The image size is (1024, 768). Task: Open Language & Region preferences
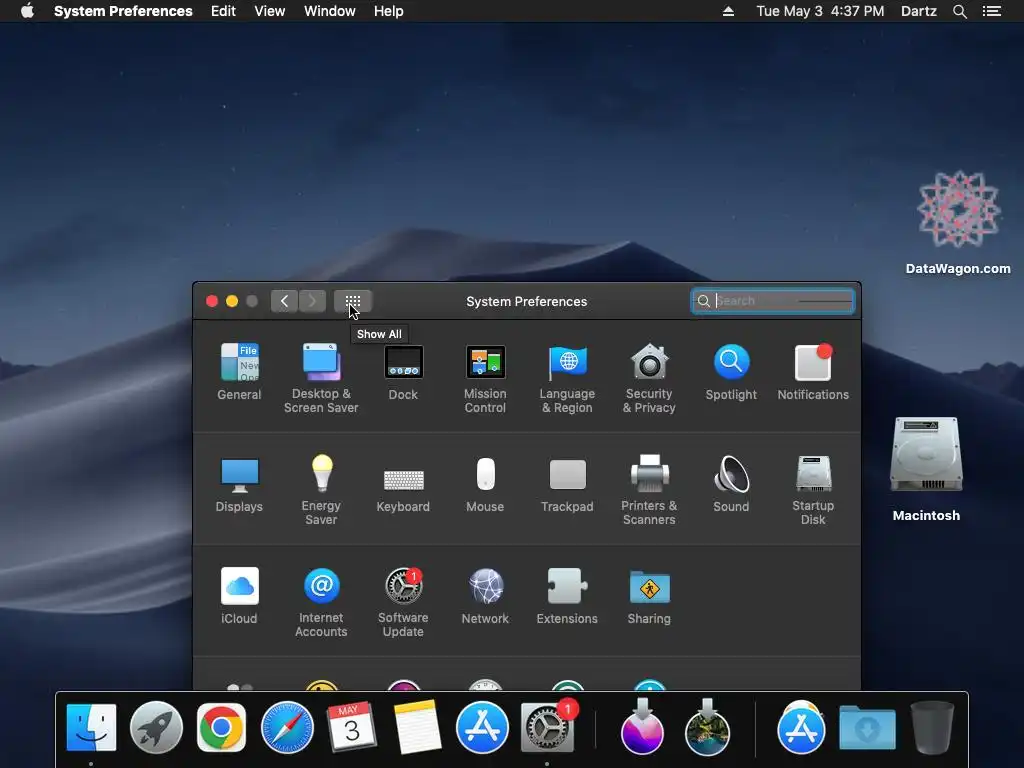[567, 377]
